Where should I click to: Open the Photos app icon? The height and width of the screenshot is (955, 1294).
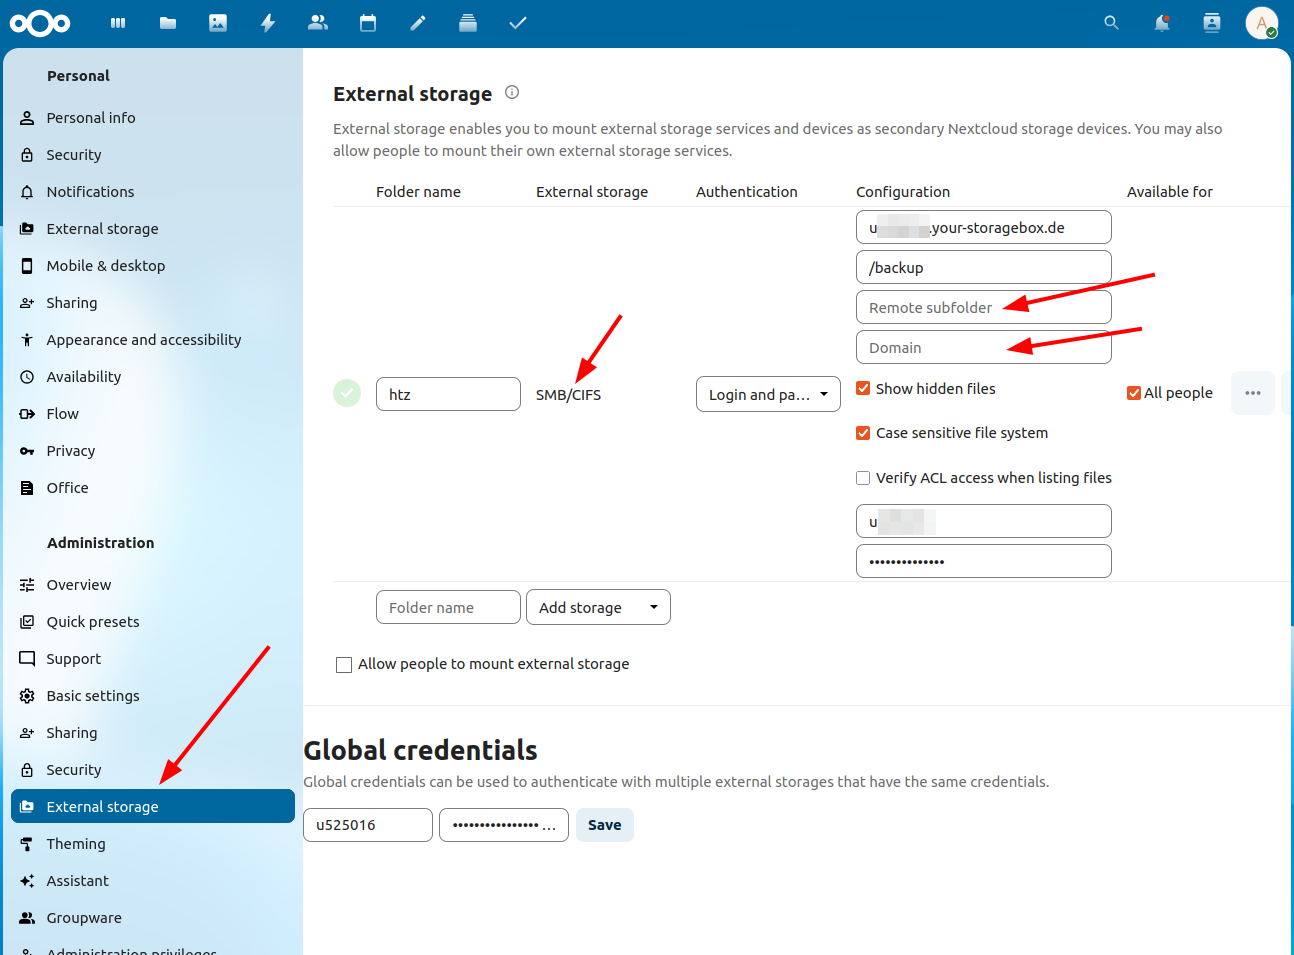[x=218, y=23]
